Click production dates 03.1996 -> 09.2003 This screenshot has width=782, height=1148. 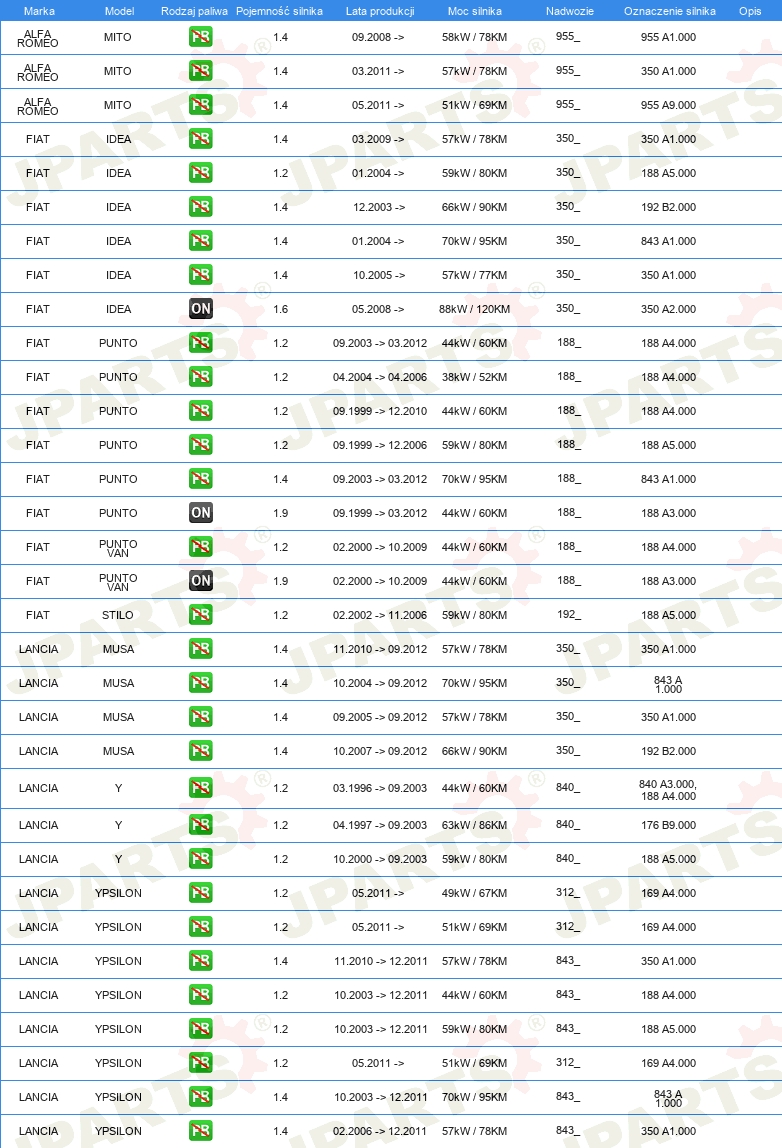(x=380, y=788)
